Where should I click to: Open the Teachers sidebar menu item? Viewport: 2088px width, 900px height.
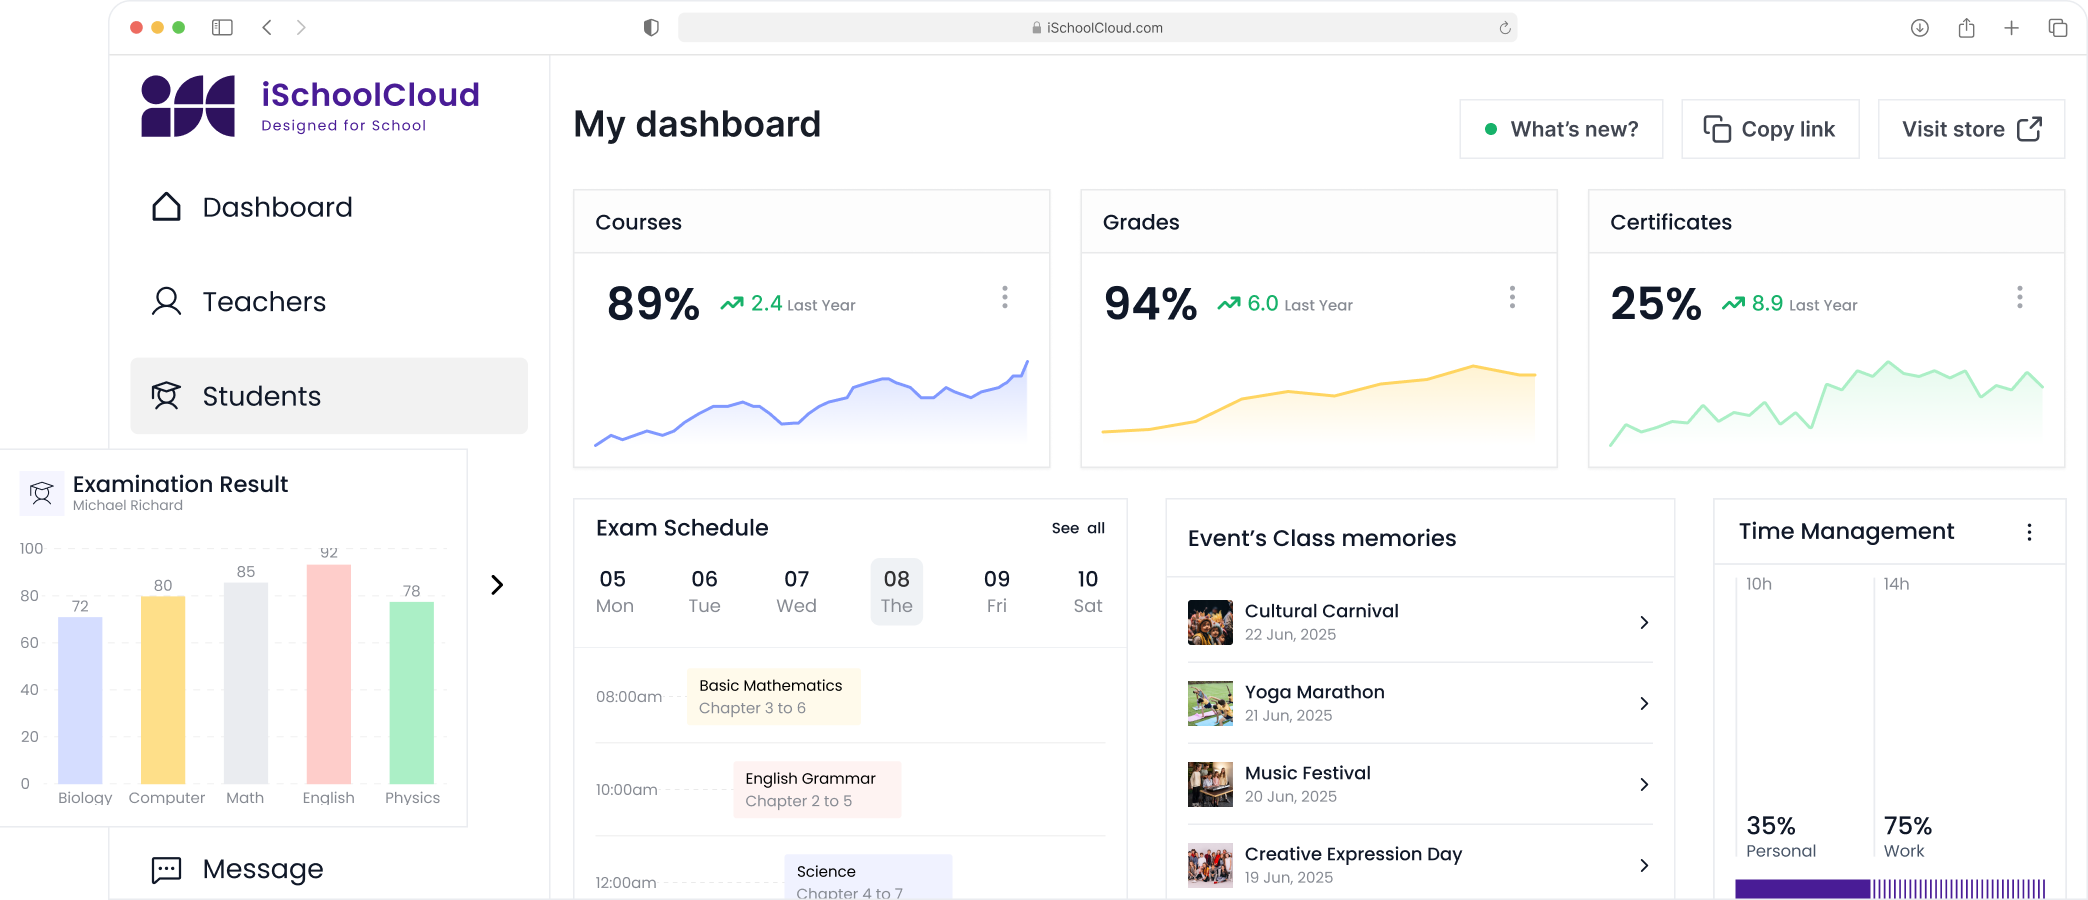click(x=264, y=302)
